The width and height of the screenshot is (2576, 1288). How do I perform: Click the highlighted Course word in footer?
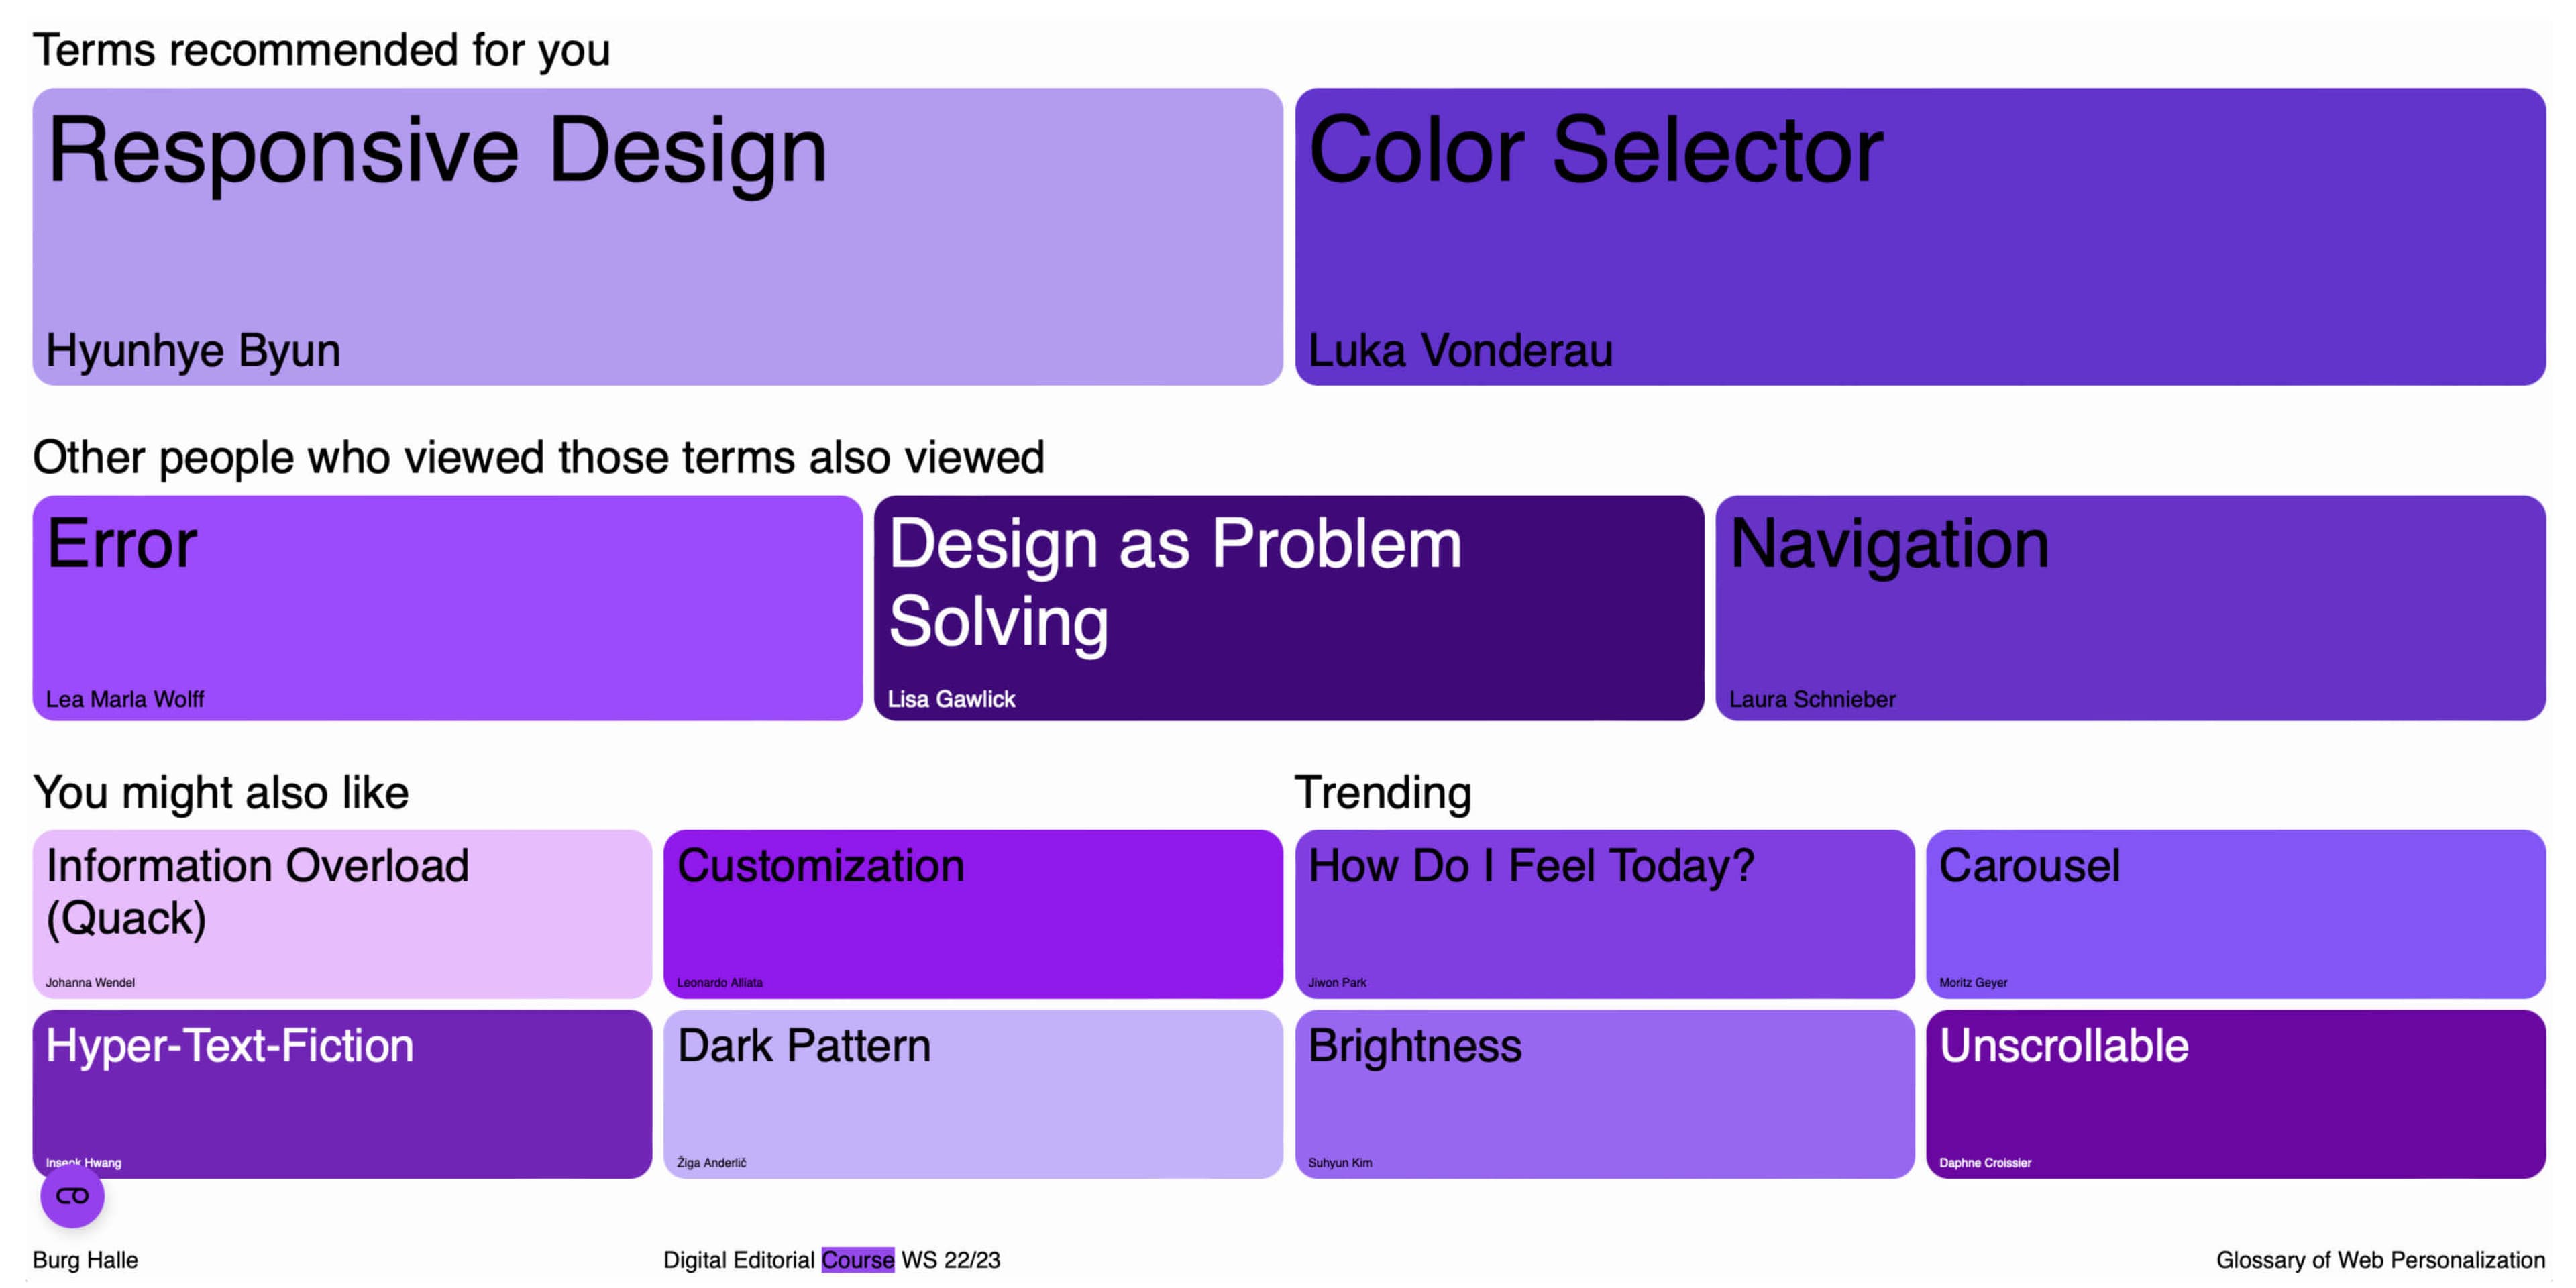(857, 1260)
